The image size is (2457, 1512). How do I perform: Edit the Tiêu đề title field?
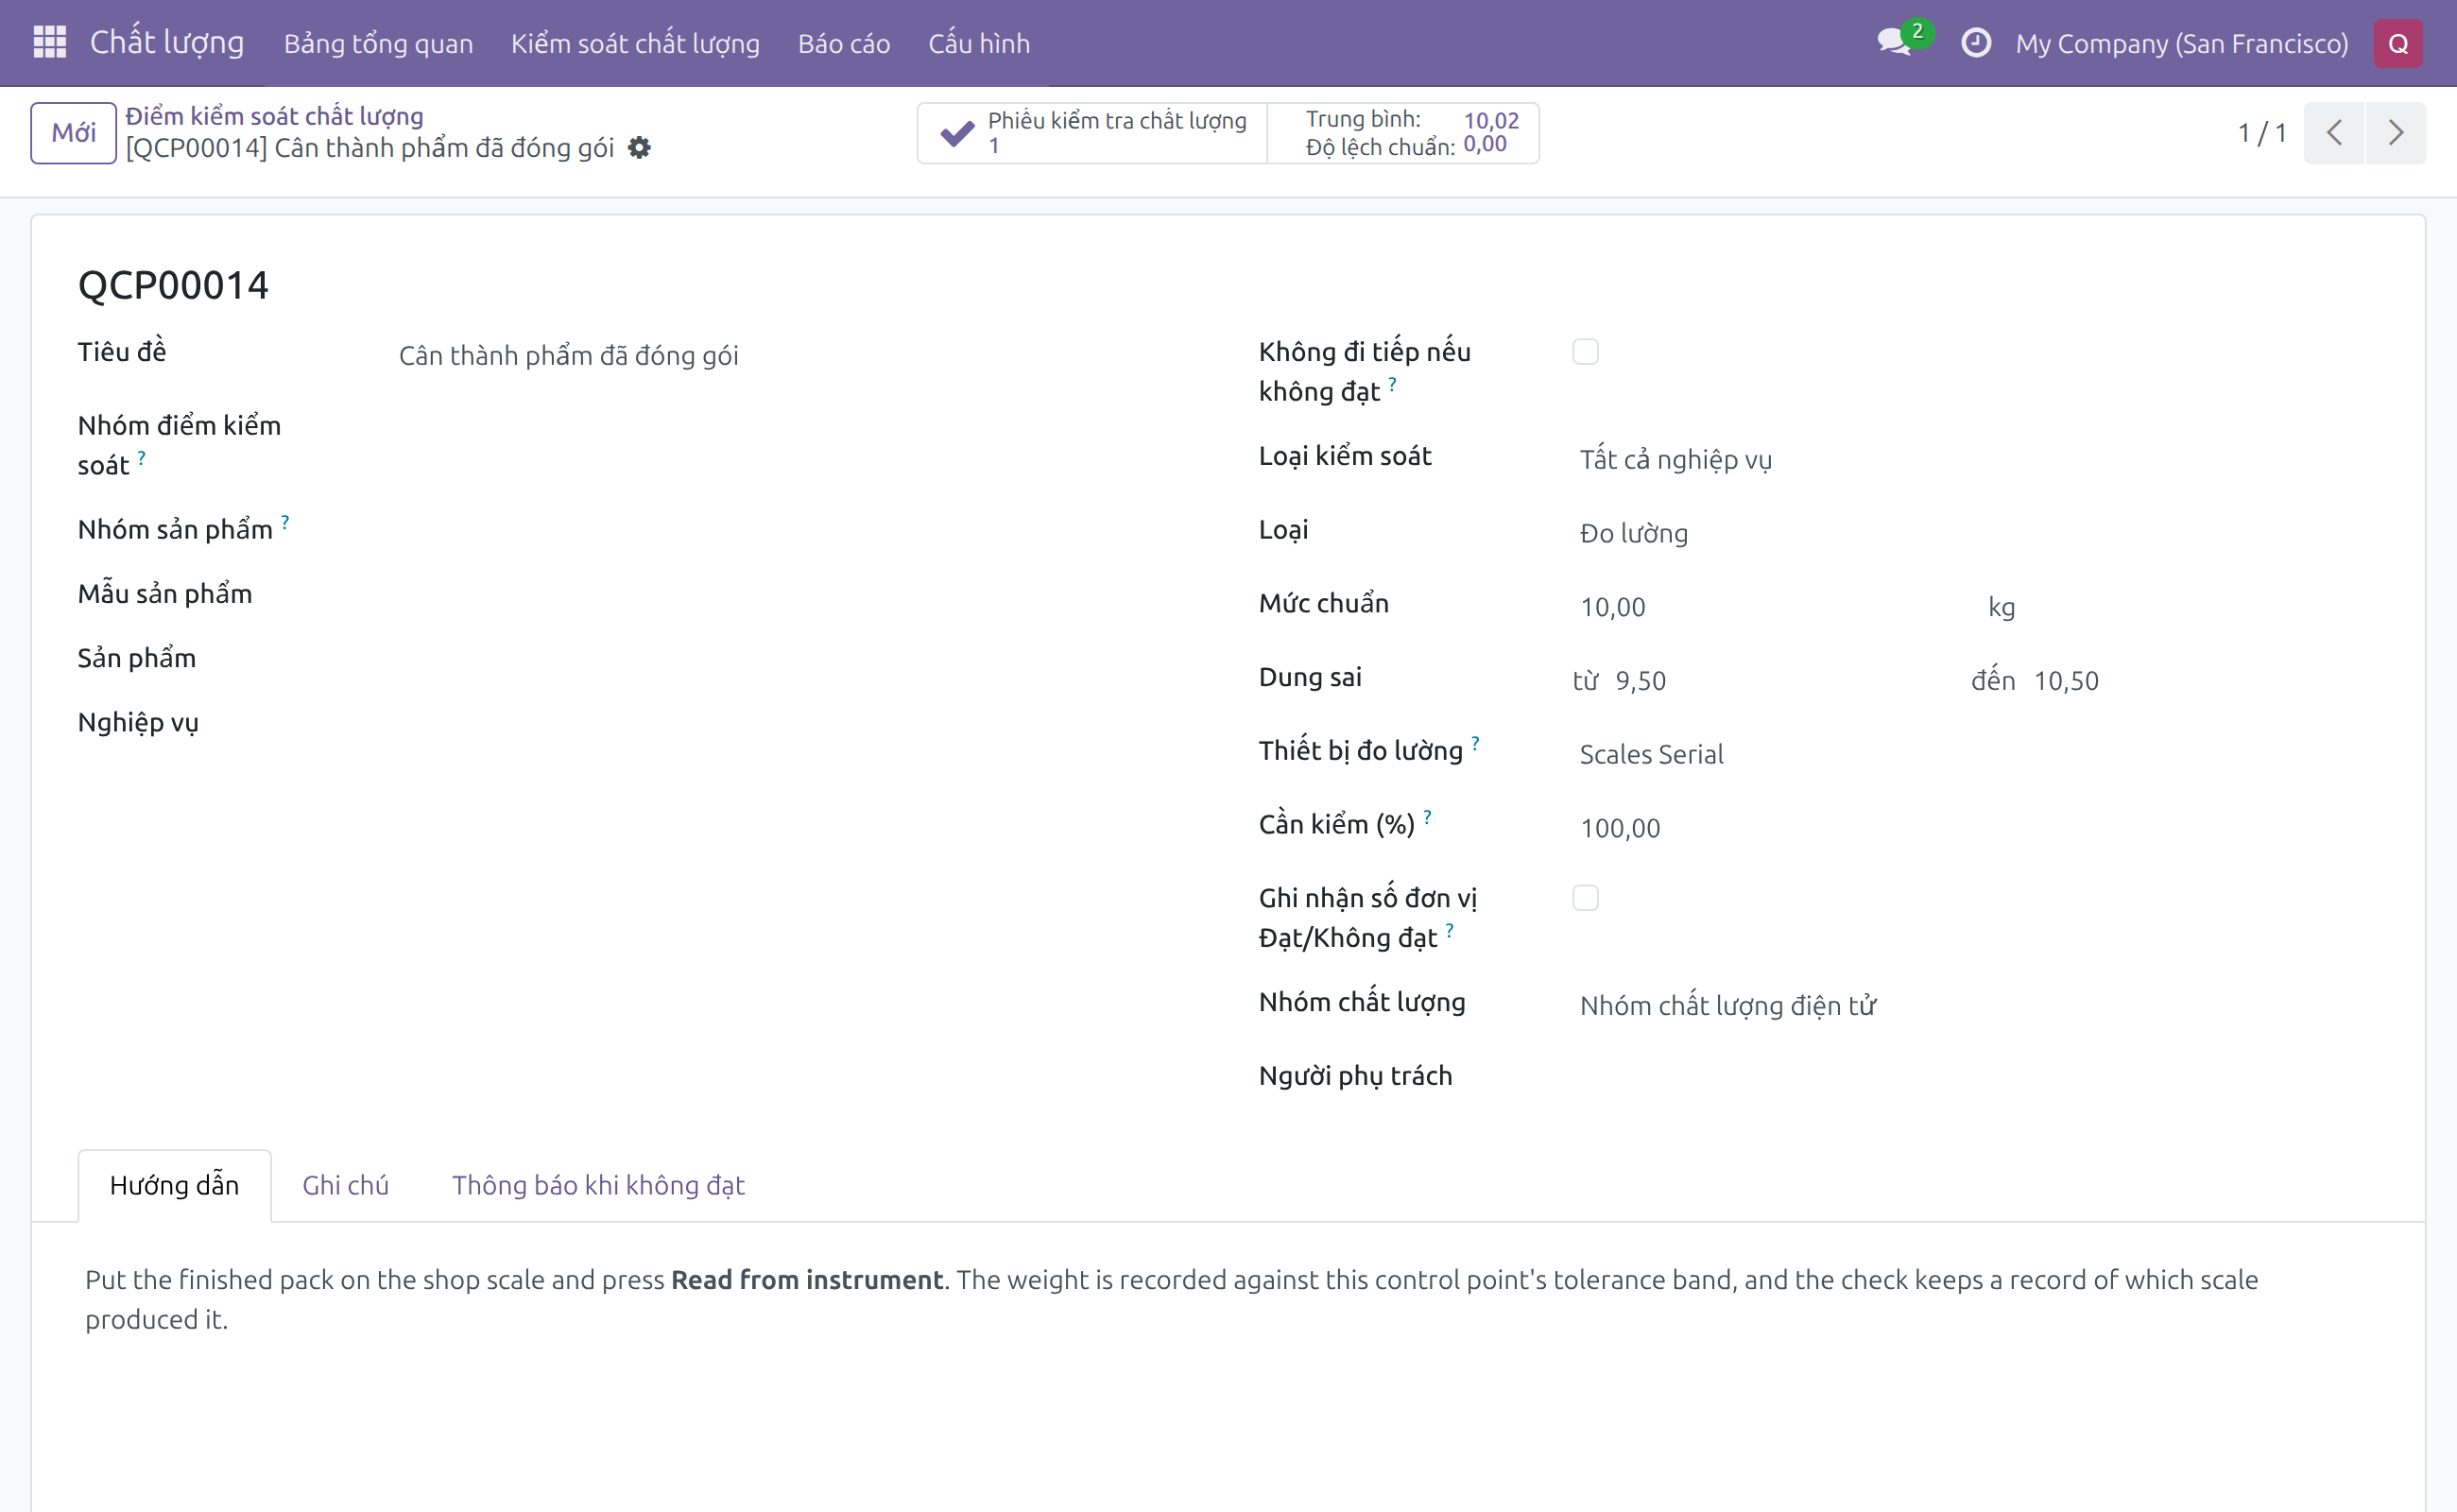click(x=795, y=356)
